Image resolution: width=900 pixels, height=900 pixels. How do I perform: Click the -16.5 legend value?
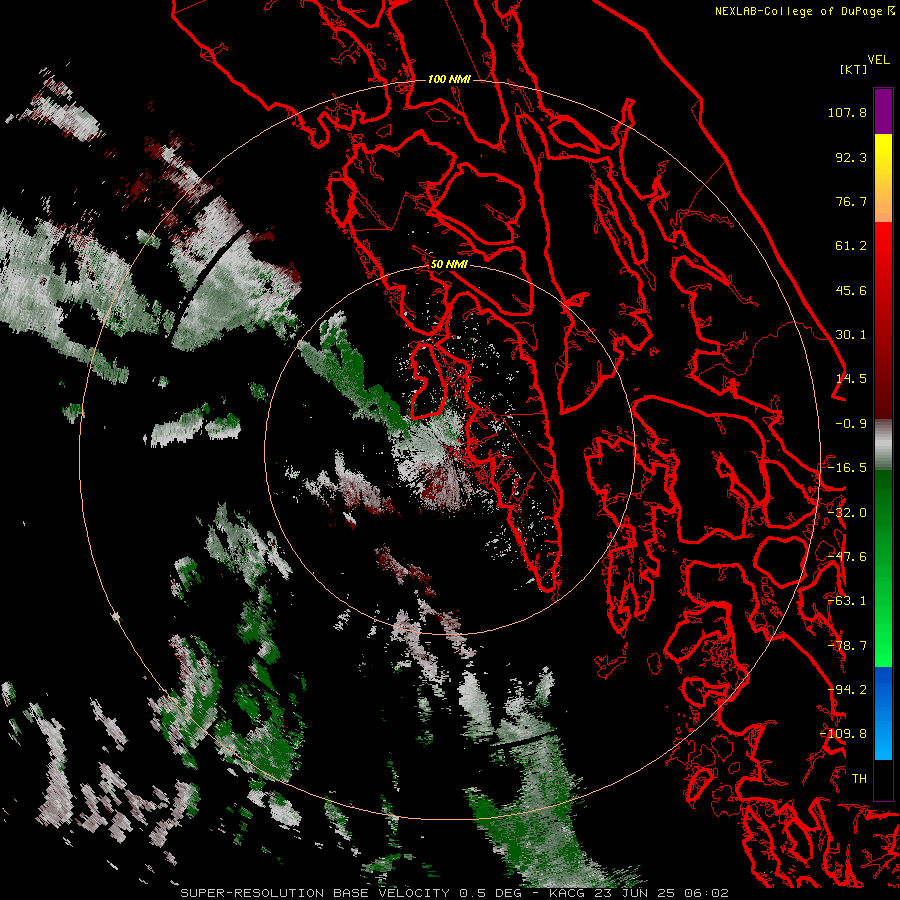[x=847, y=468]
